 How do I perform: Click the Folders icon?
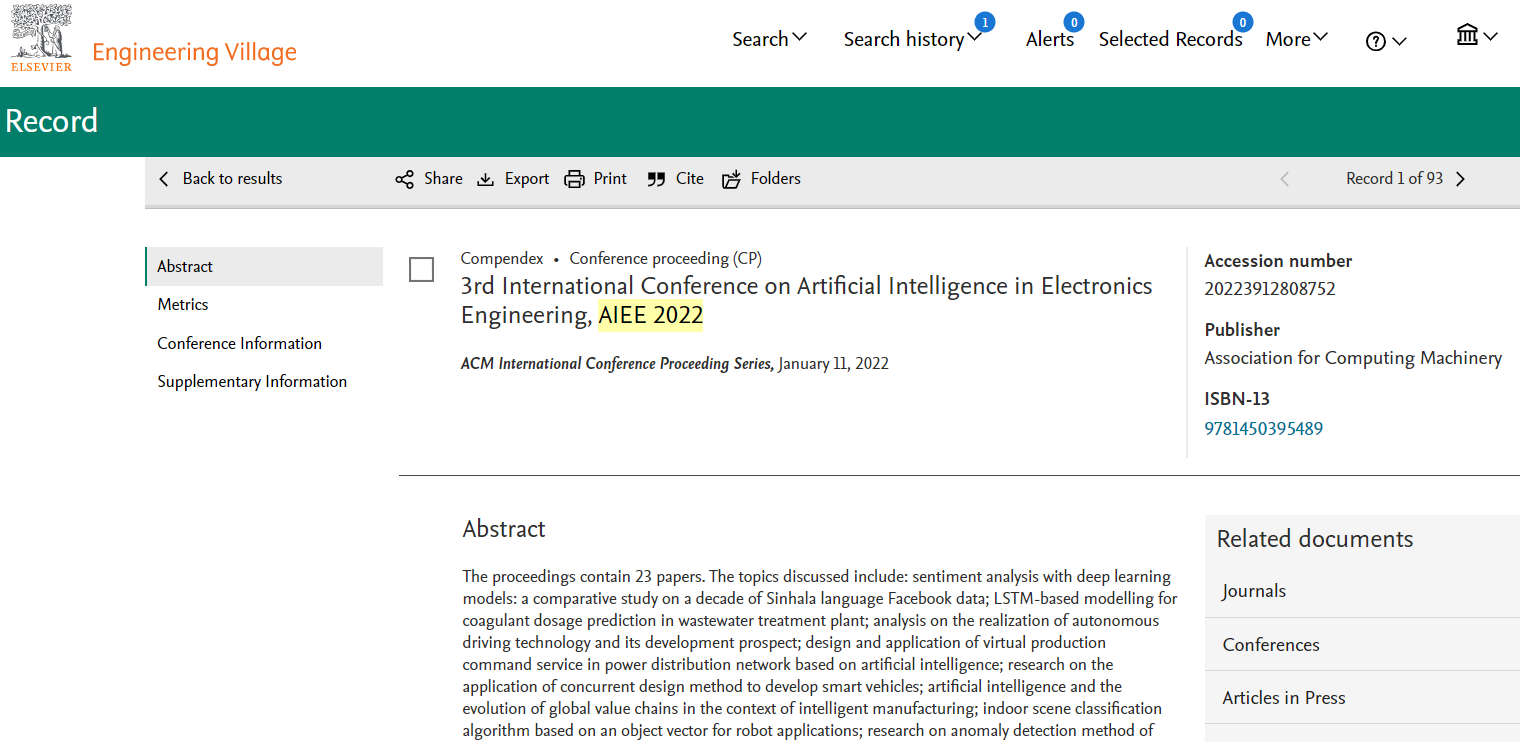point(732,179)
